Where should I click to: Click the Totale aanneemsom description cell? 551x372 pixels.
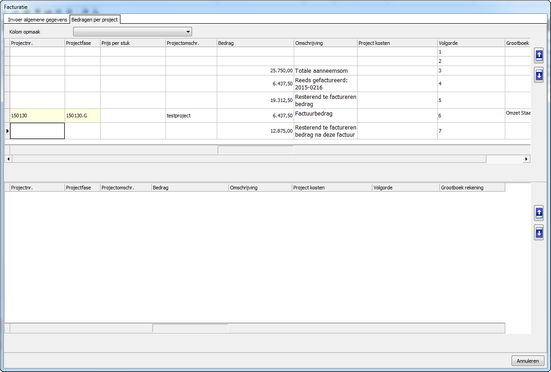[326, 71]
